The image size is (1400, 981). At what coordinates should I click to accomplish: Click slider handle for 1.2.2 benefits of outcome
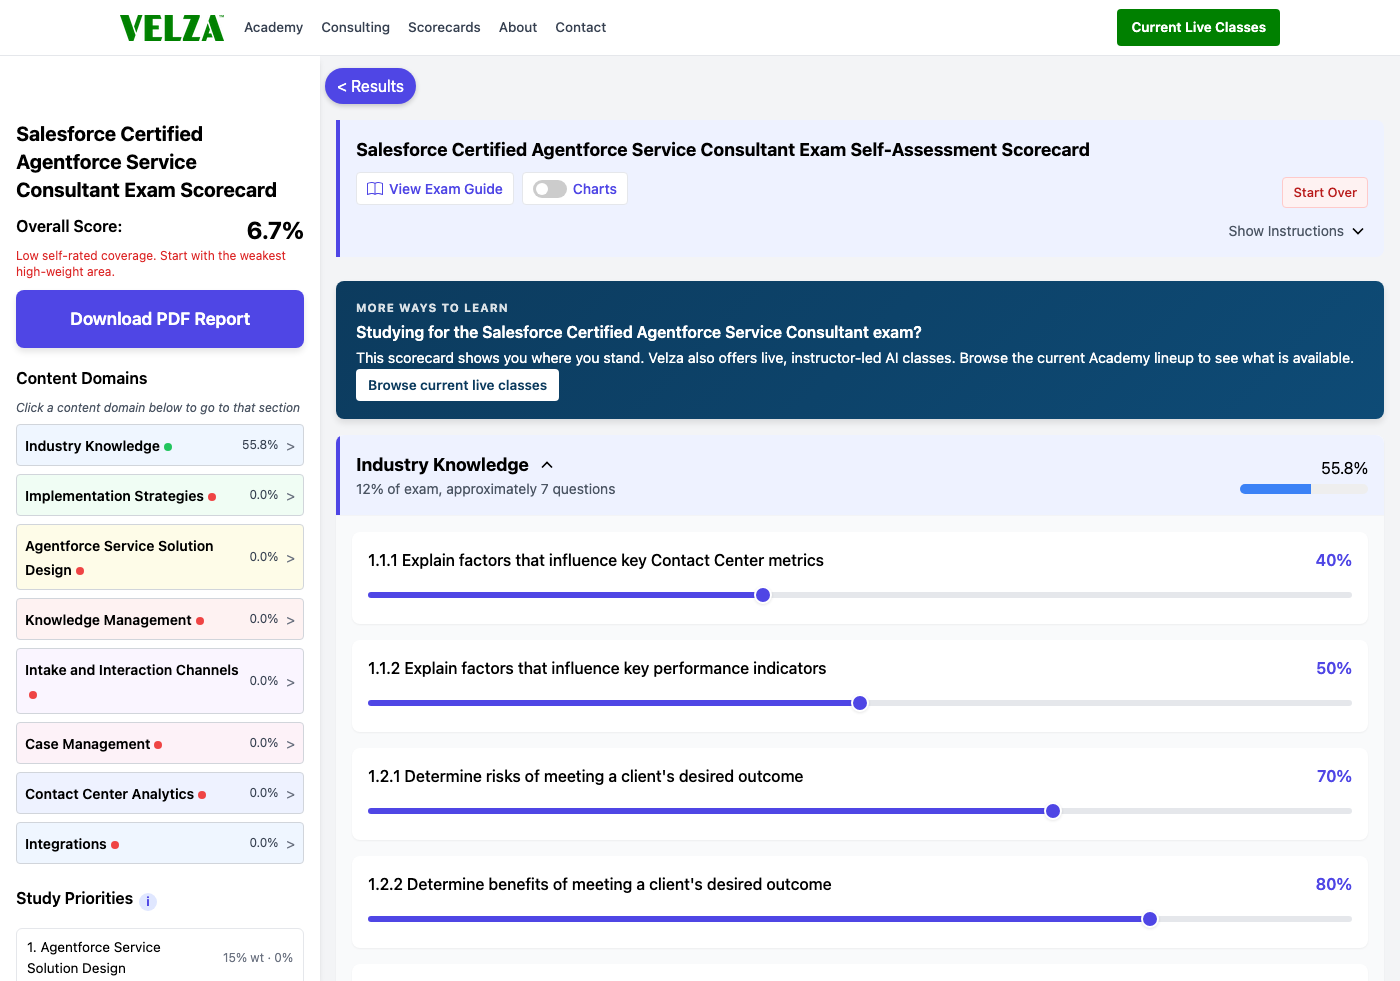(x=1150, y=919)
